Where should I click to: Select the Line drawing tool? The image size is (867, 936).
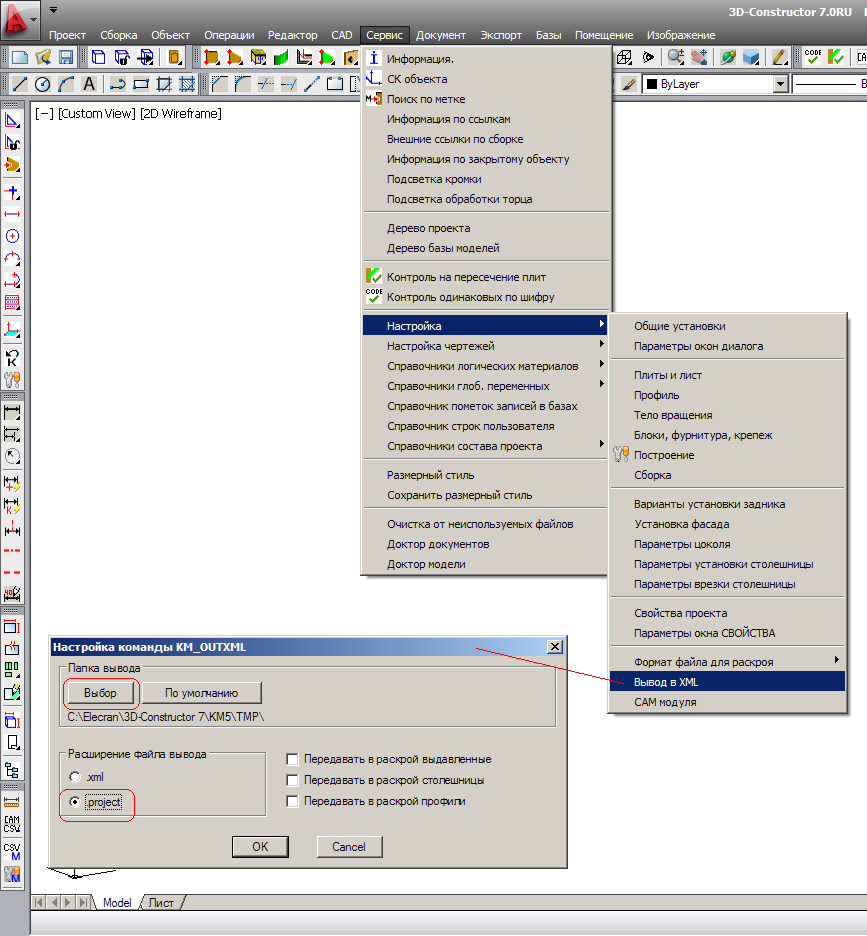click(20, 84)
